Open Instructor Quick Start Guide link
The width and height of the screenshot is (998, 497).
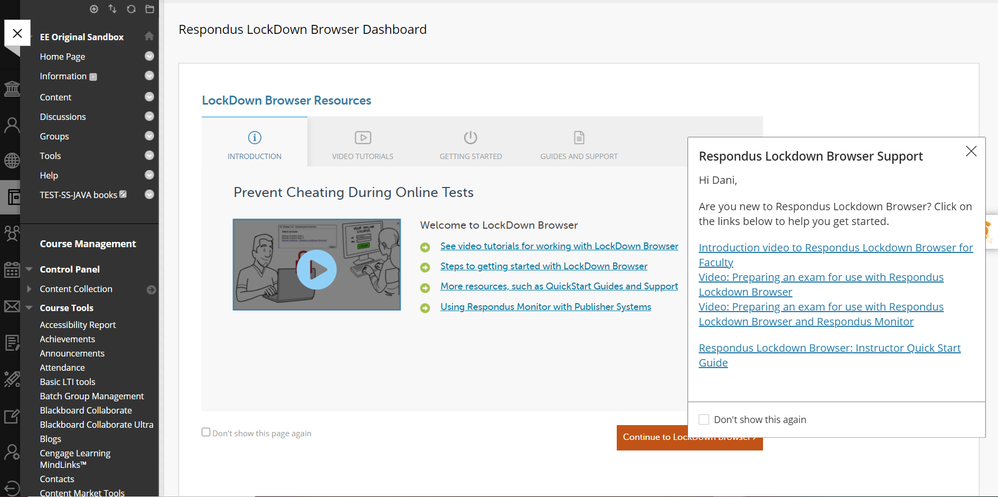tap(829, 355)
